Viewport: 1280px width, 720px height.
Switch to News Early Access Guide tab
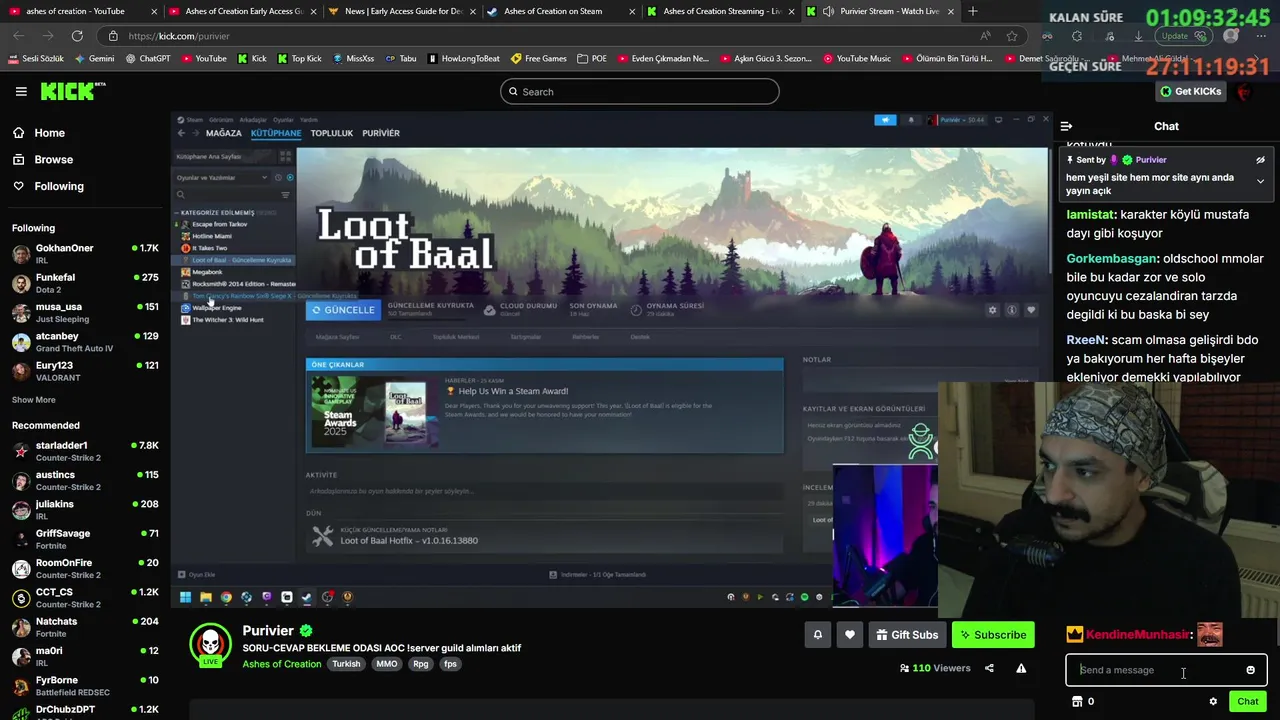400,11
